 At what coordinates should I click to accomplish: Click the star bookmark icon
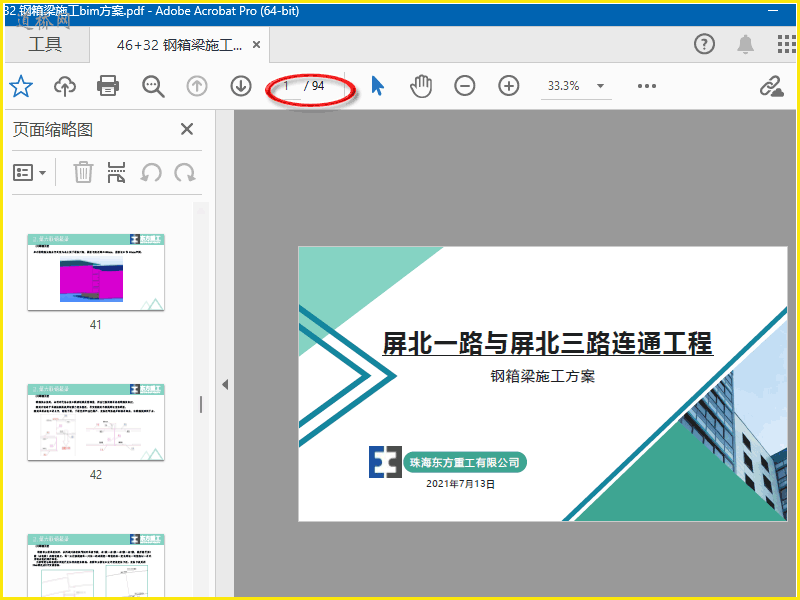(x=21, y=86)
